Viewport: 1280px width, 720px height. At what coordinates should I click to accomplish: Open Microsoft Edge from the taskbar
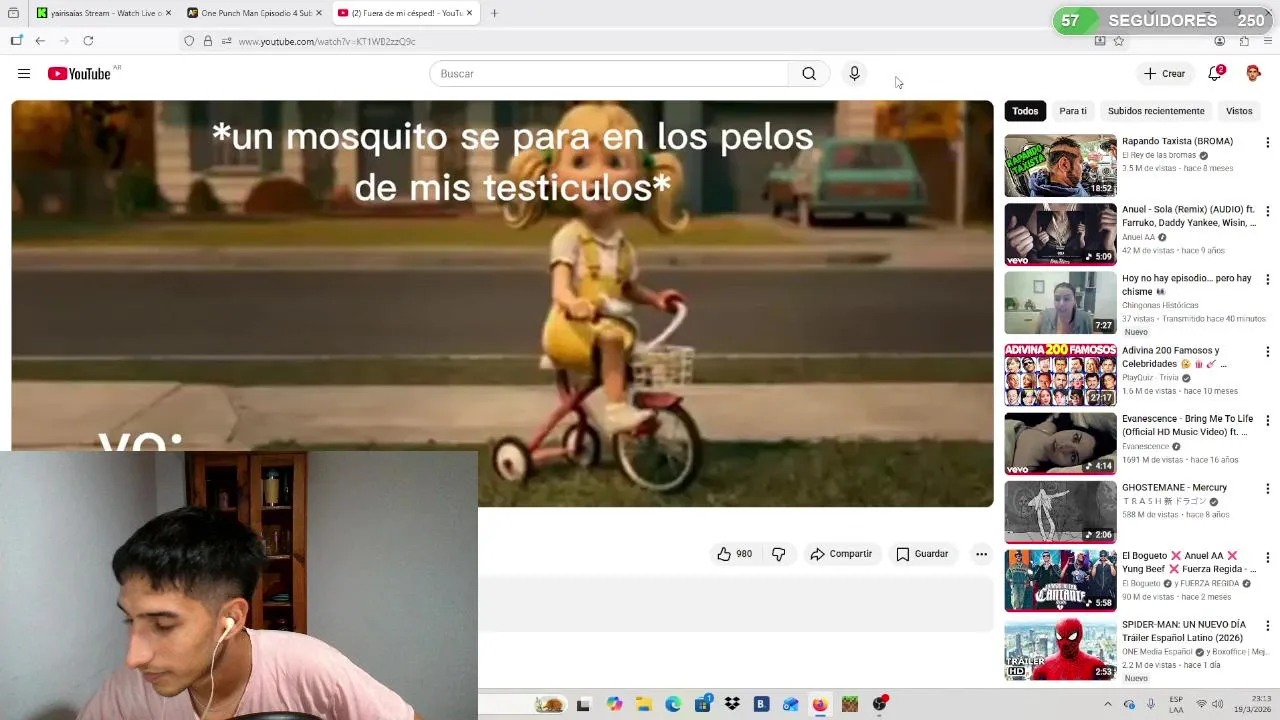673,704
